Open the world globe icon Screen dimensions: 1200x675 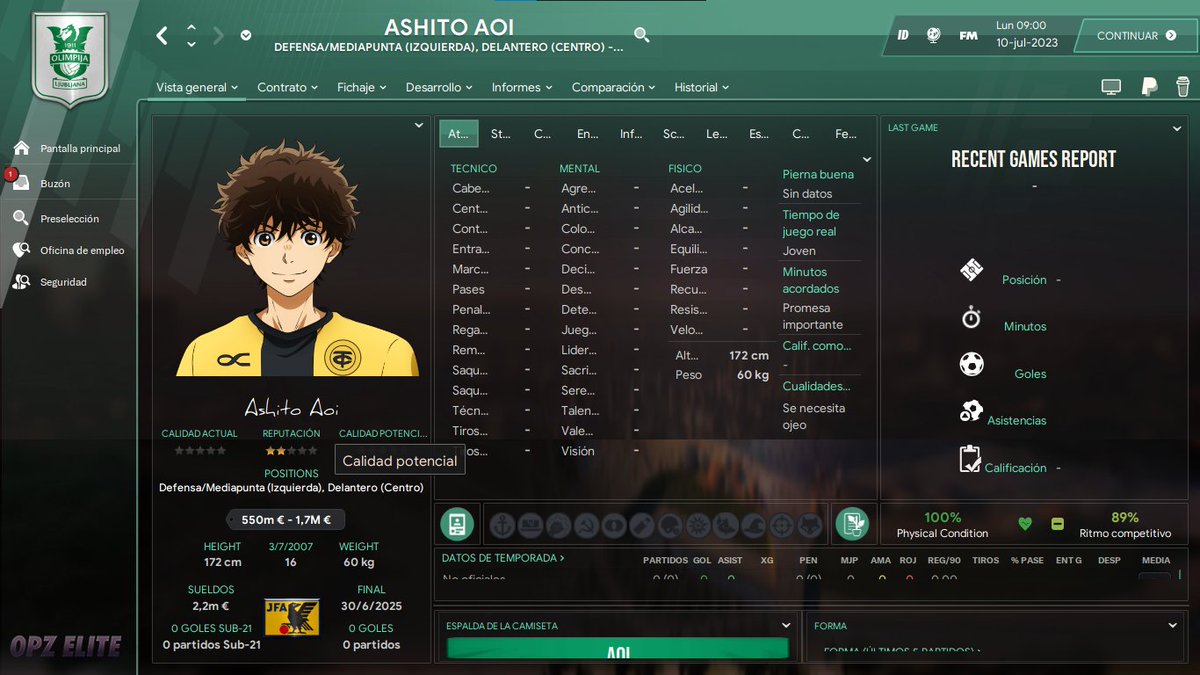click(x=933, y=35)
